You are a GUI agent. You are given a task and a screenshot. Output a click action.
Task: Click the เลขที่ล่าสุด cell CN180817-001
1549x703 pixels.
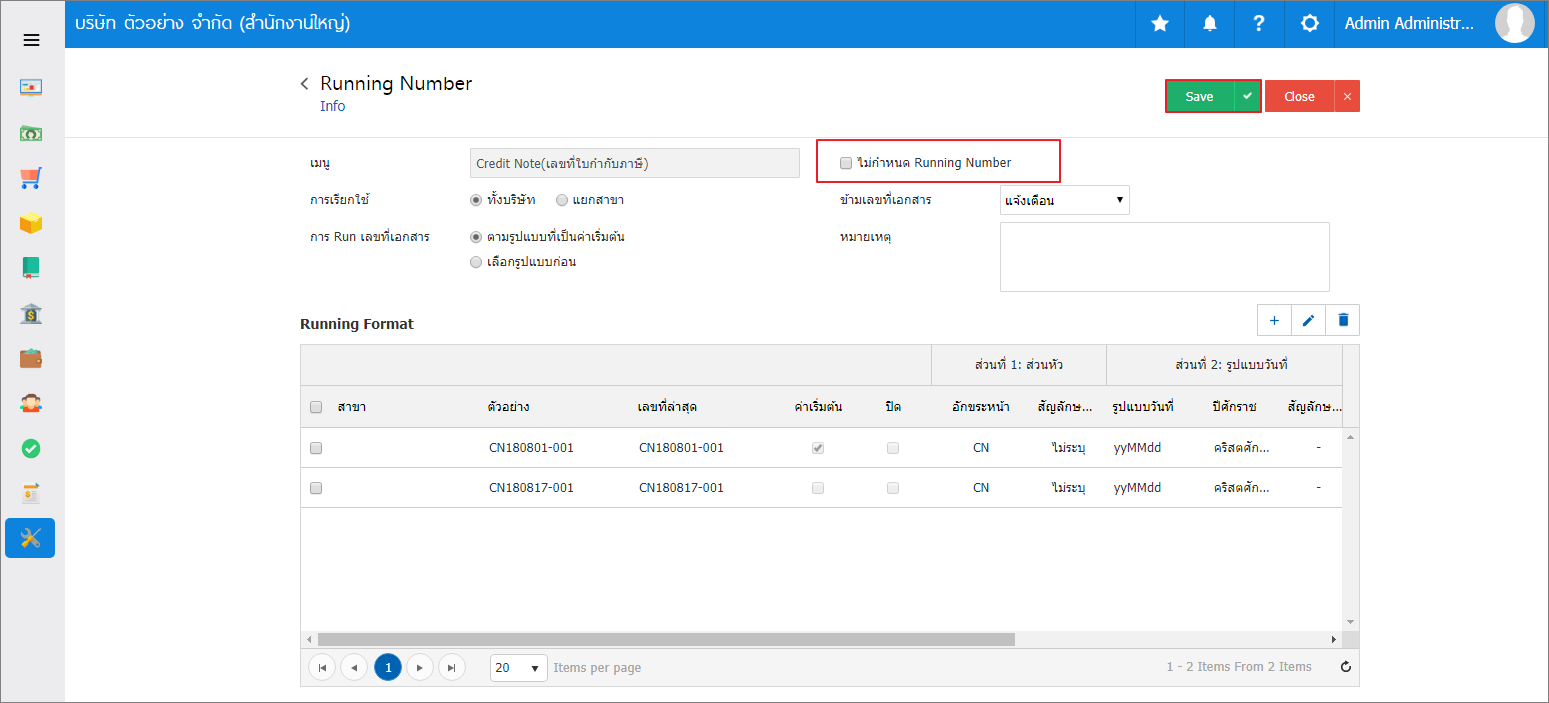click(x=681, y=488)
